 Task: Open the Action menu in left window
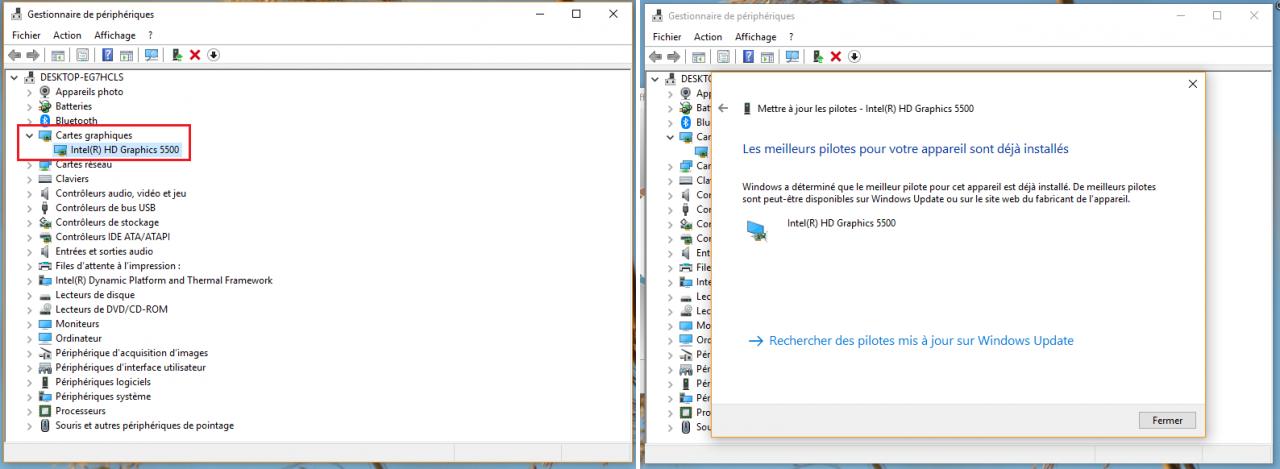tap(67, 36)
